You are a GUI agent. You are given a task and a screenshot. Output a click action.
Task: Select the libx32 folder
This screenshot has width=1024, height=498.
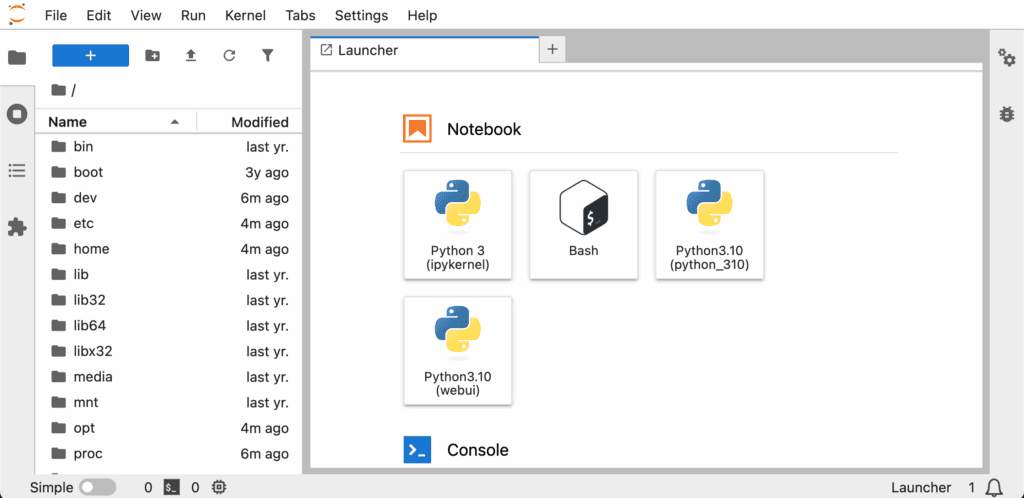(168, 351)
